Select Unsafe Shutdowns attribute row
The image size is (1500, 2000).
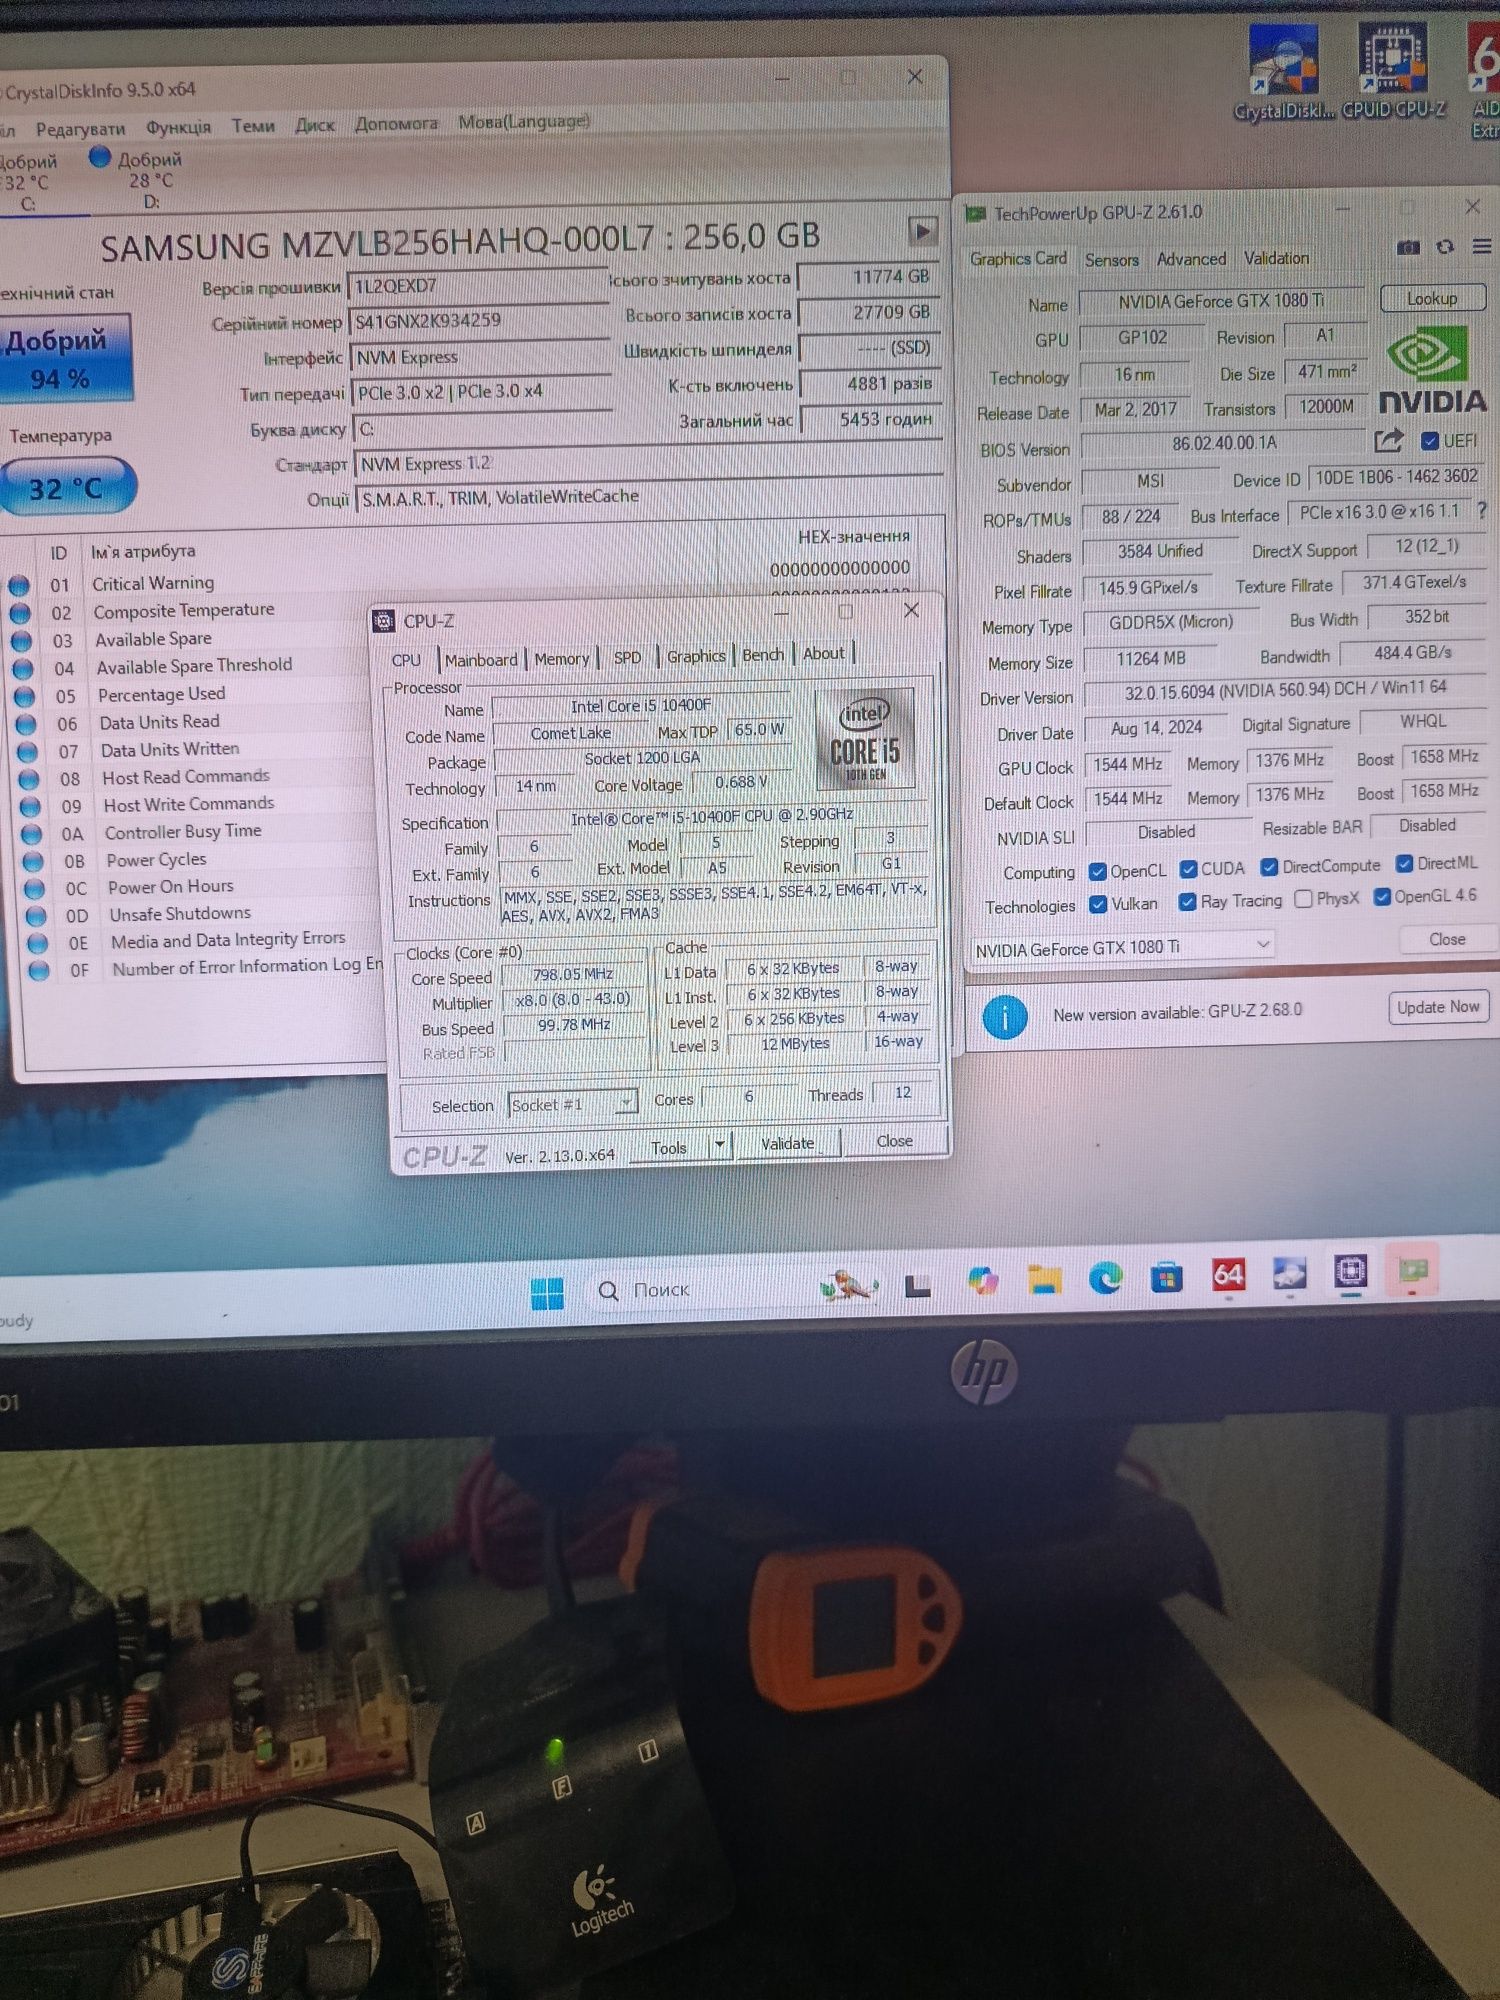click(200, 914)
